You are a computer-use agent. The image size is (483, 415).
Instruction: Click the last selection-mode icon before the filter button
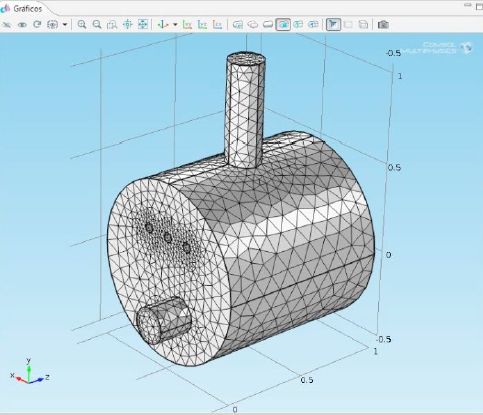click(x=313, y=25)
